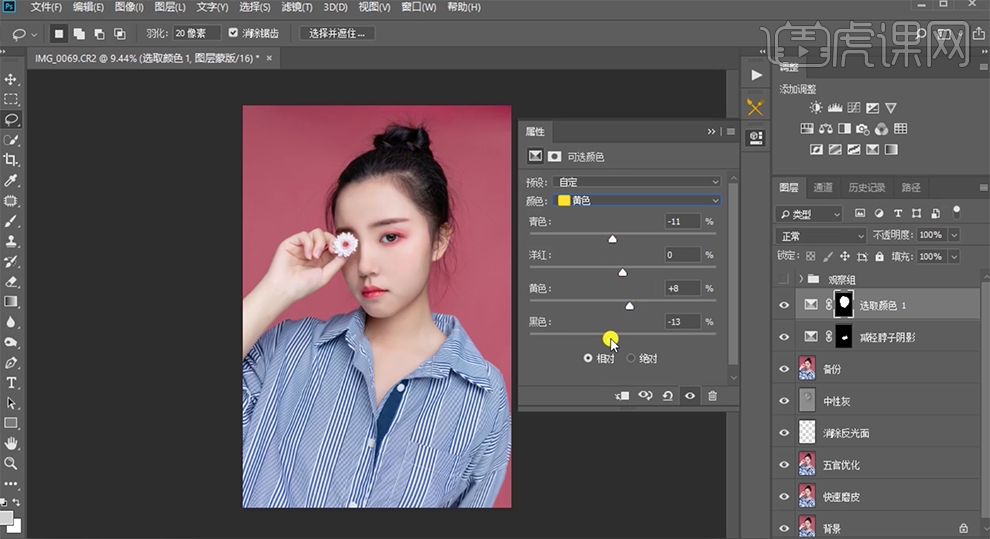This screenshot has height=539, width=990.
Task: Select the Zoom tool
Action: pos(11,464)
